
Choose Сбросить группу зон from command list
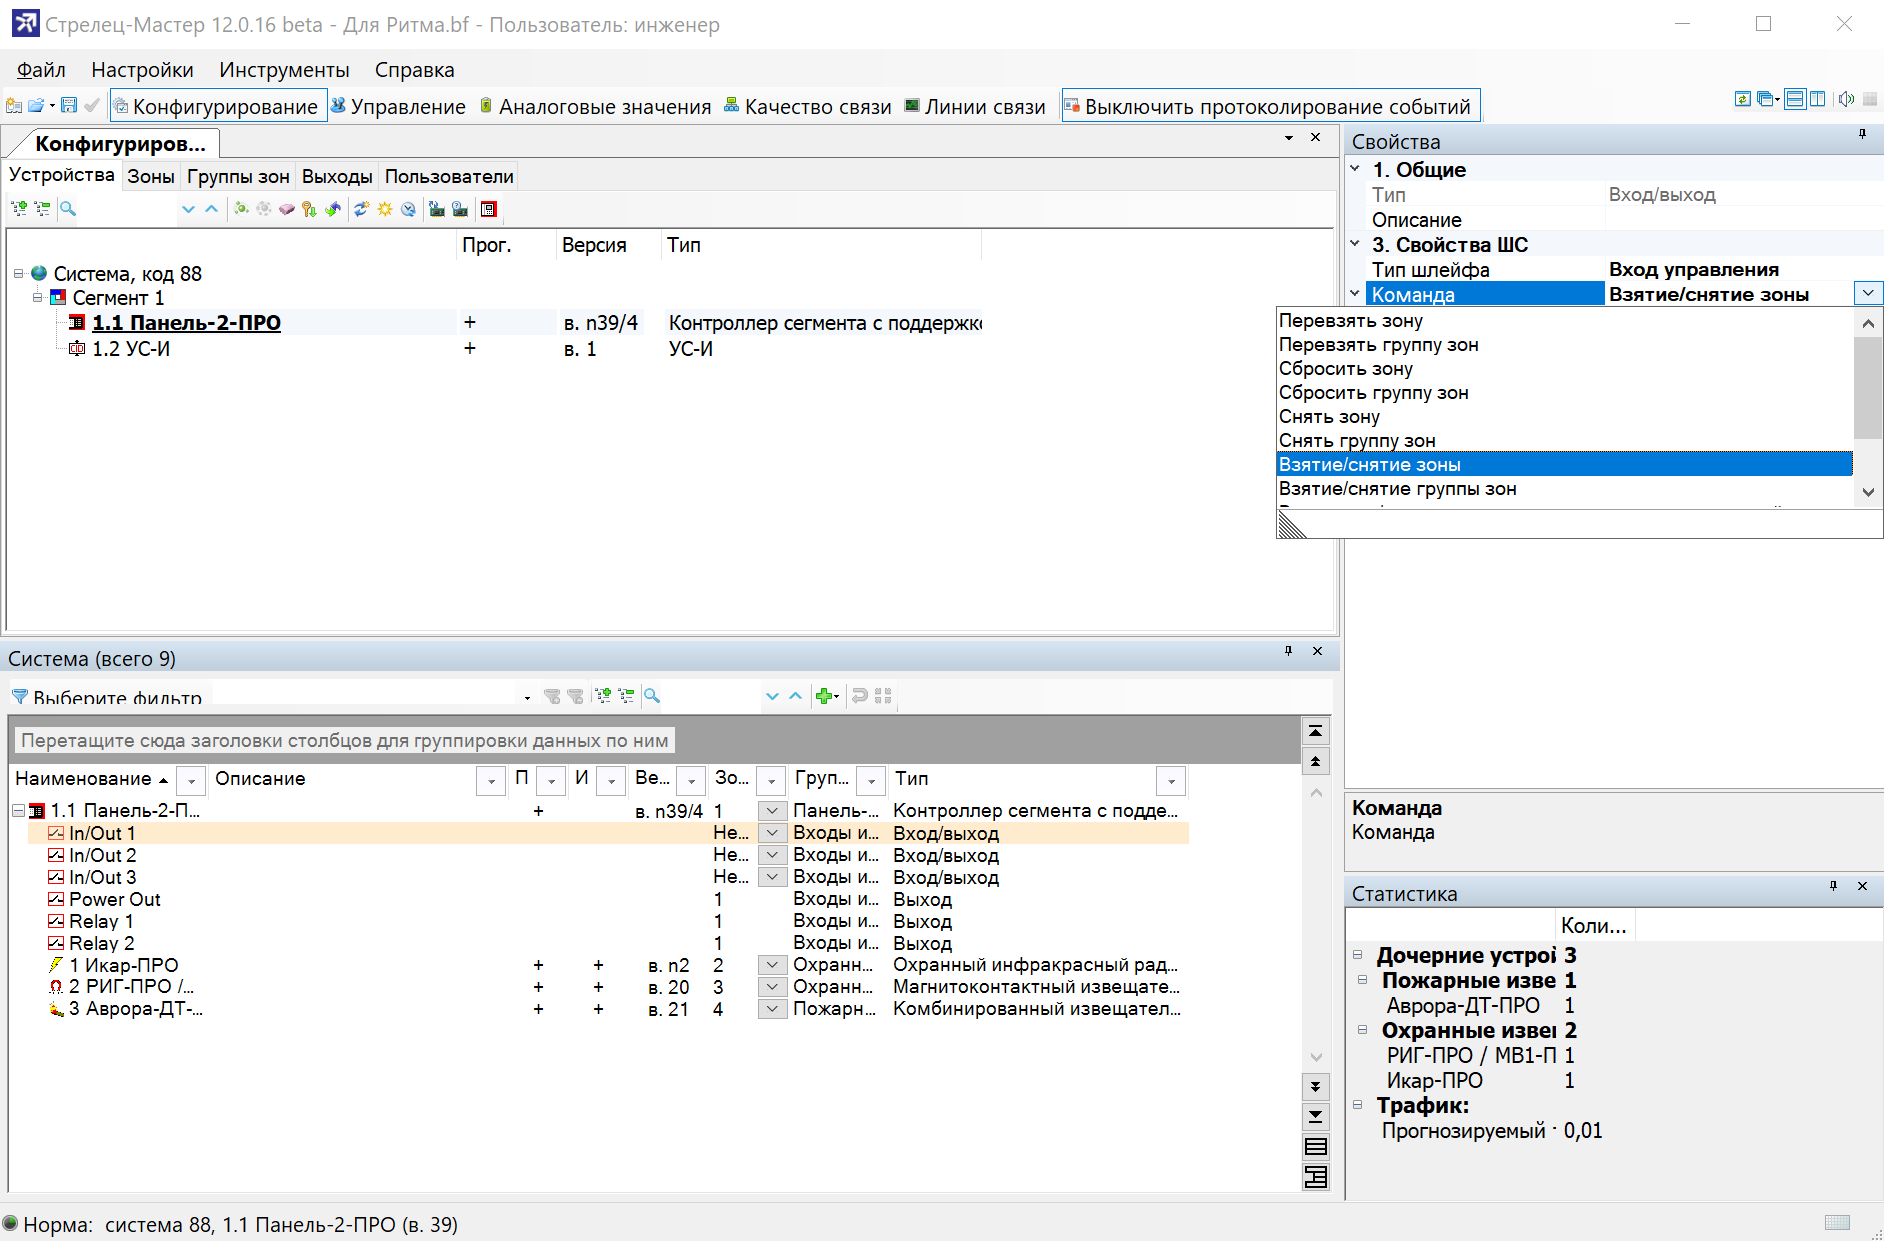pos(1564,393)
